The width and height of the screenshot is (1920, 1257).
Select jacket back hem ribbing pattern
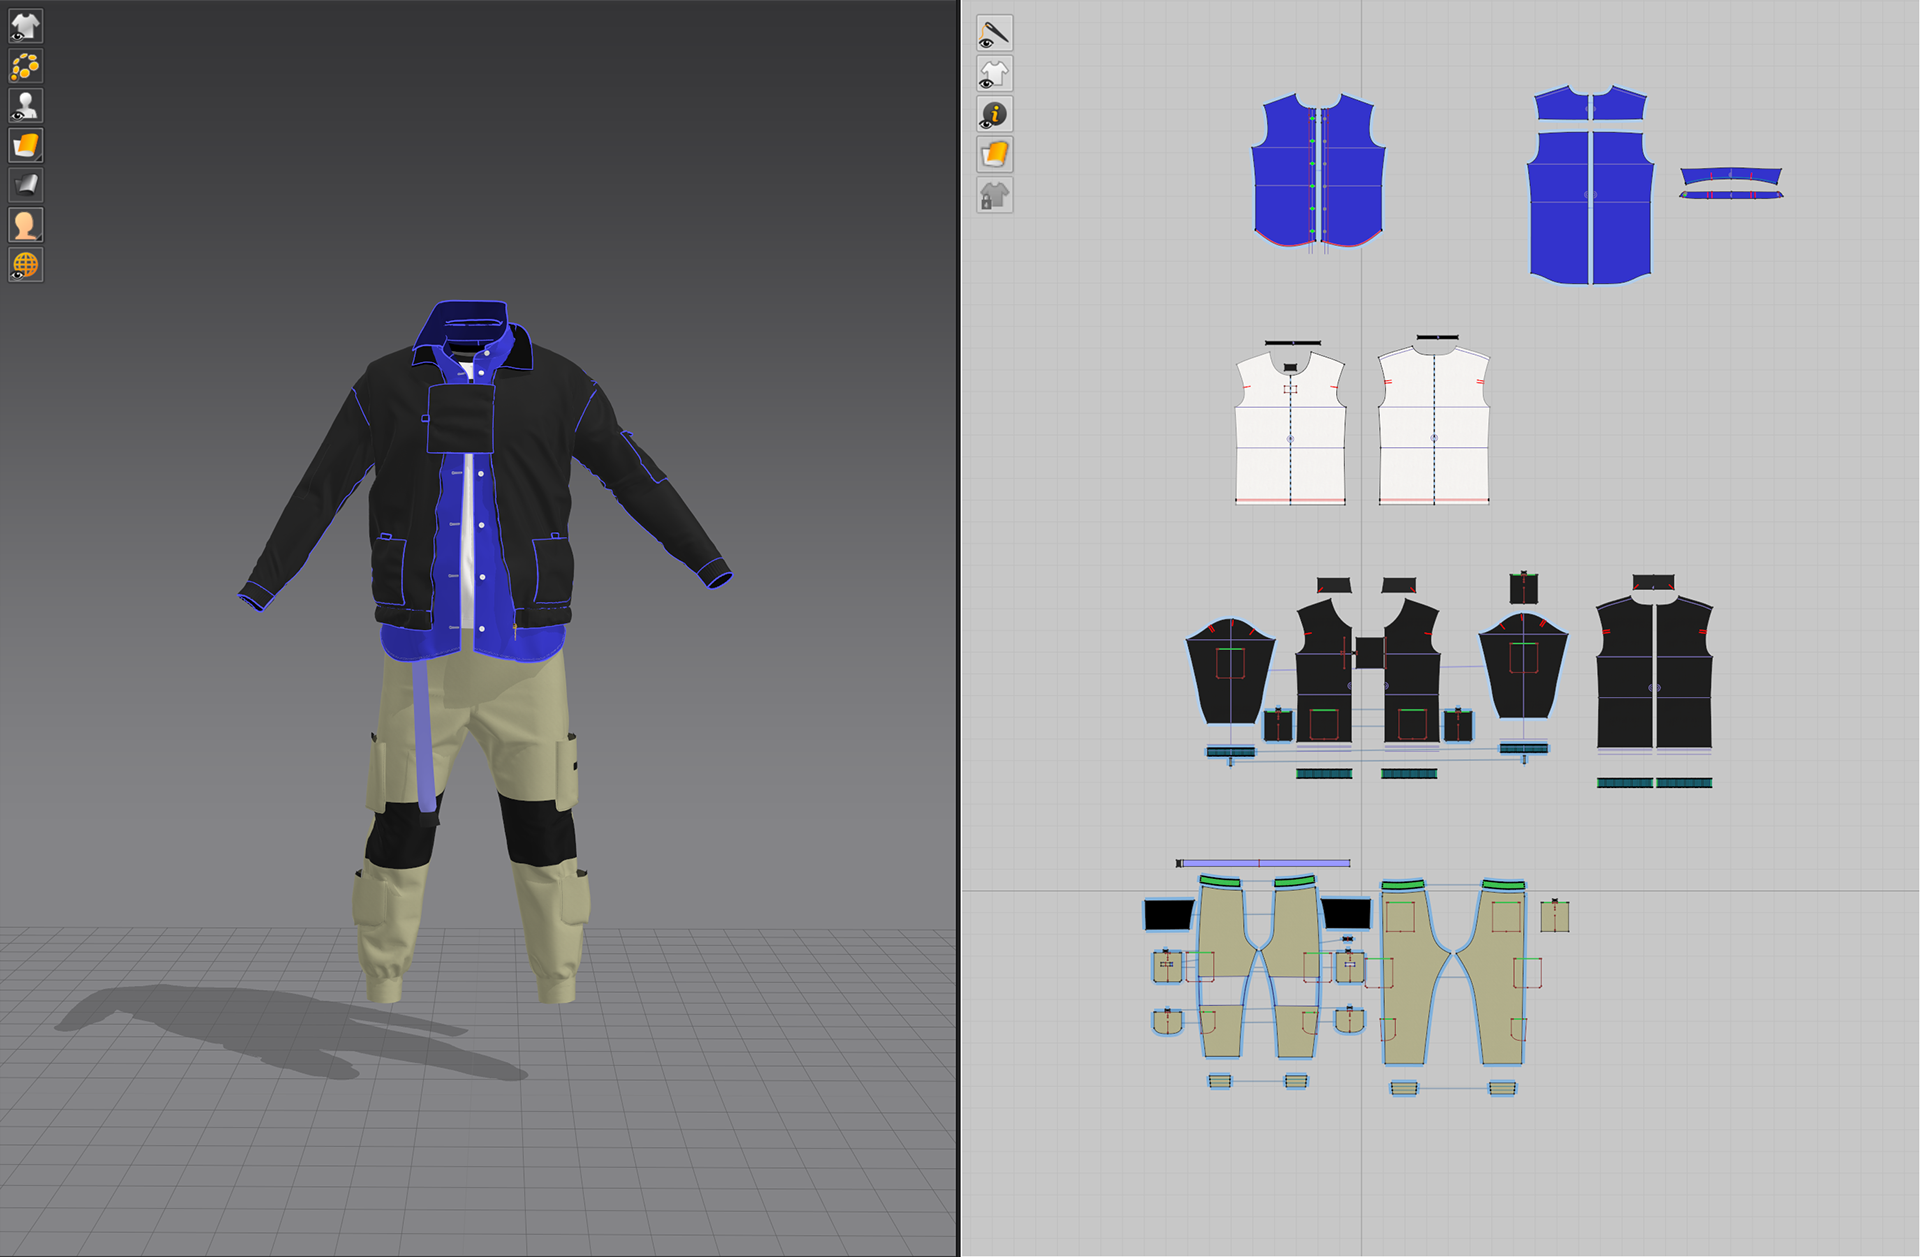click(1654, 783)
